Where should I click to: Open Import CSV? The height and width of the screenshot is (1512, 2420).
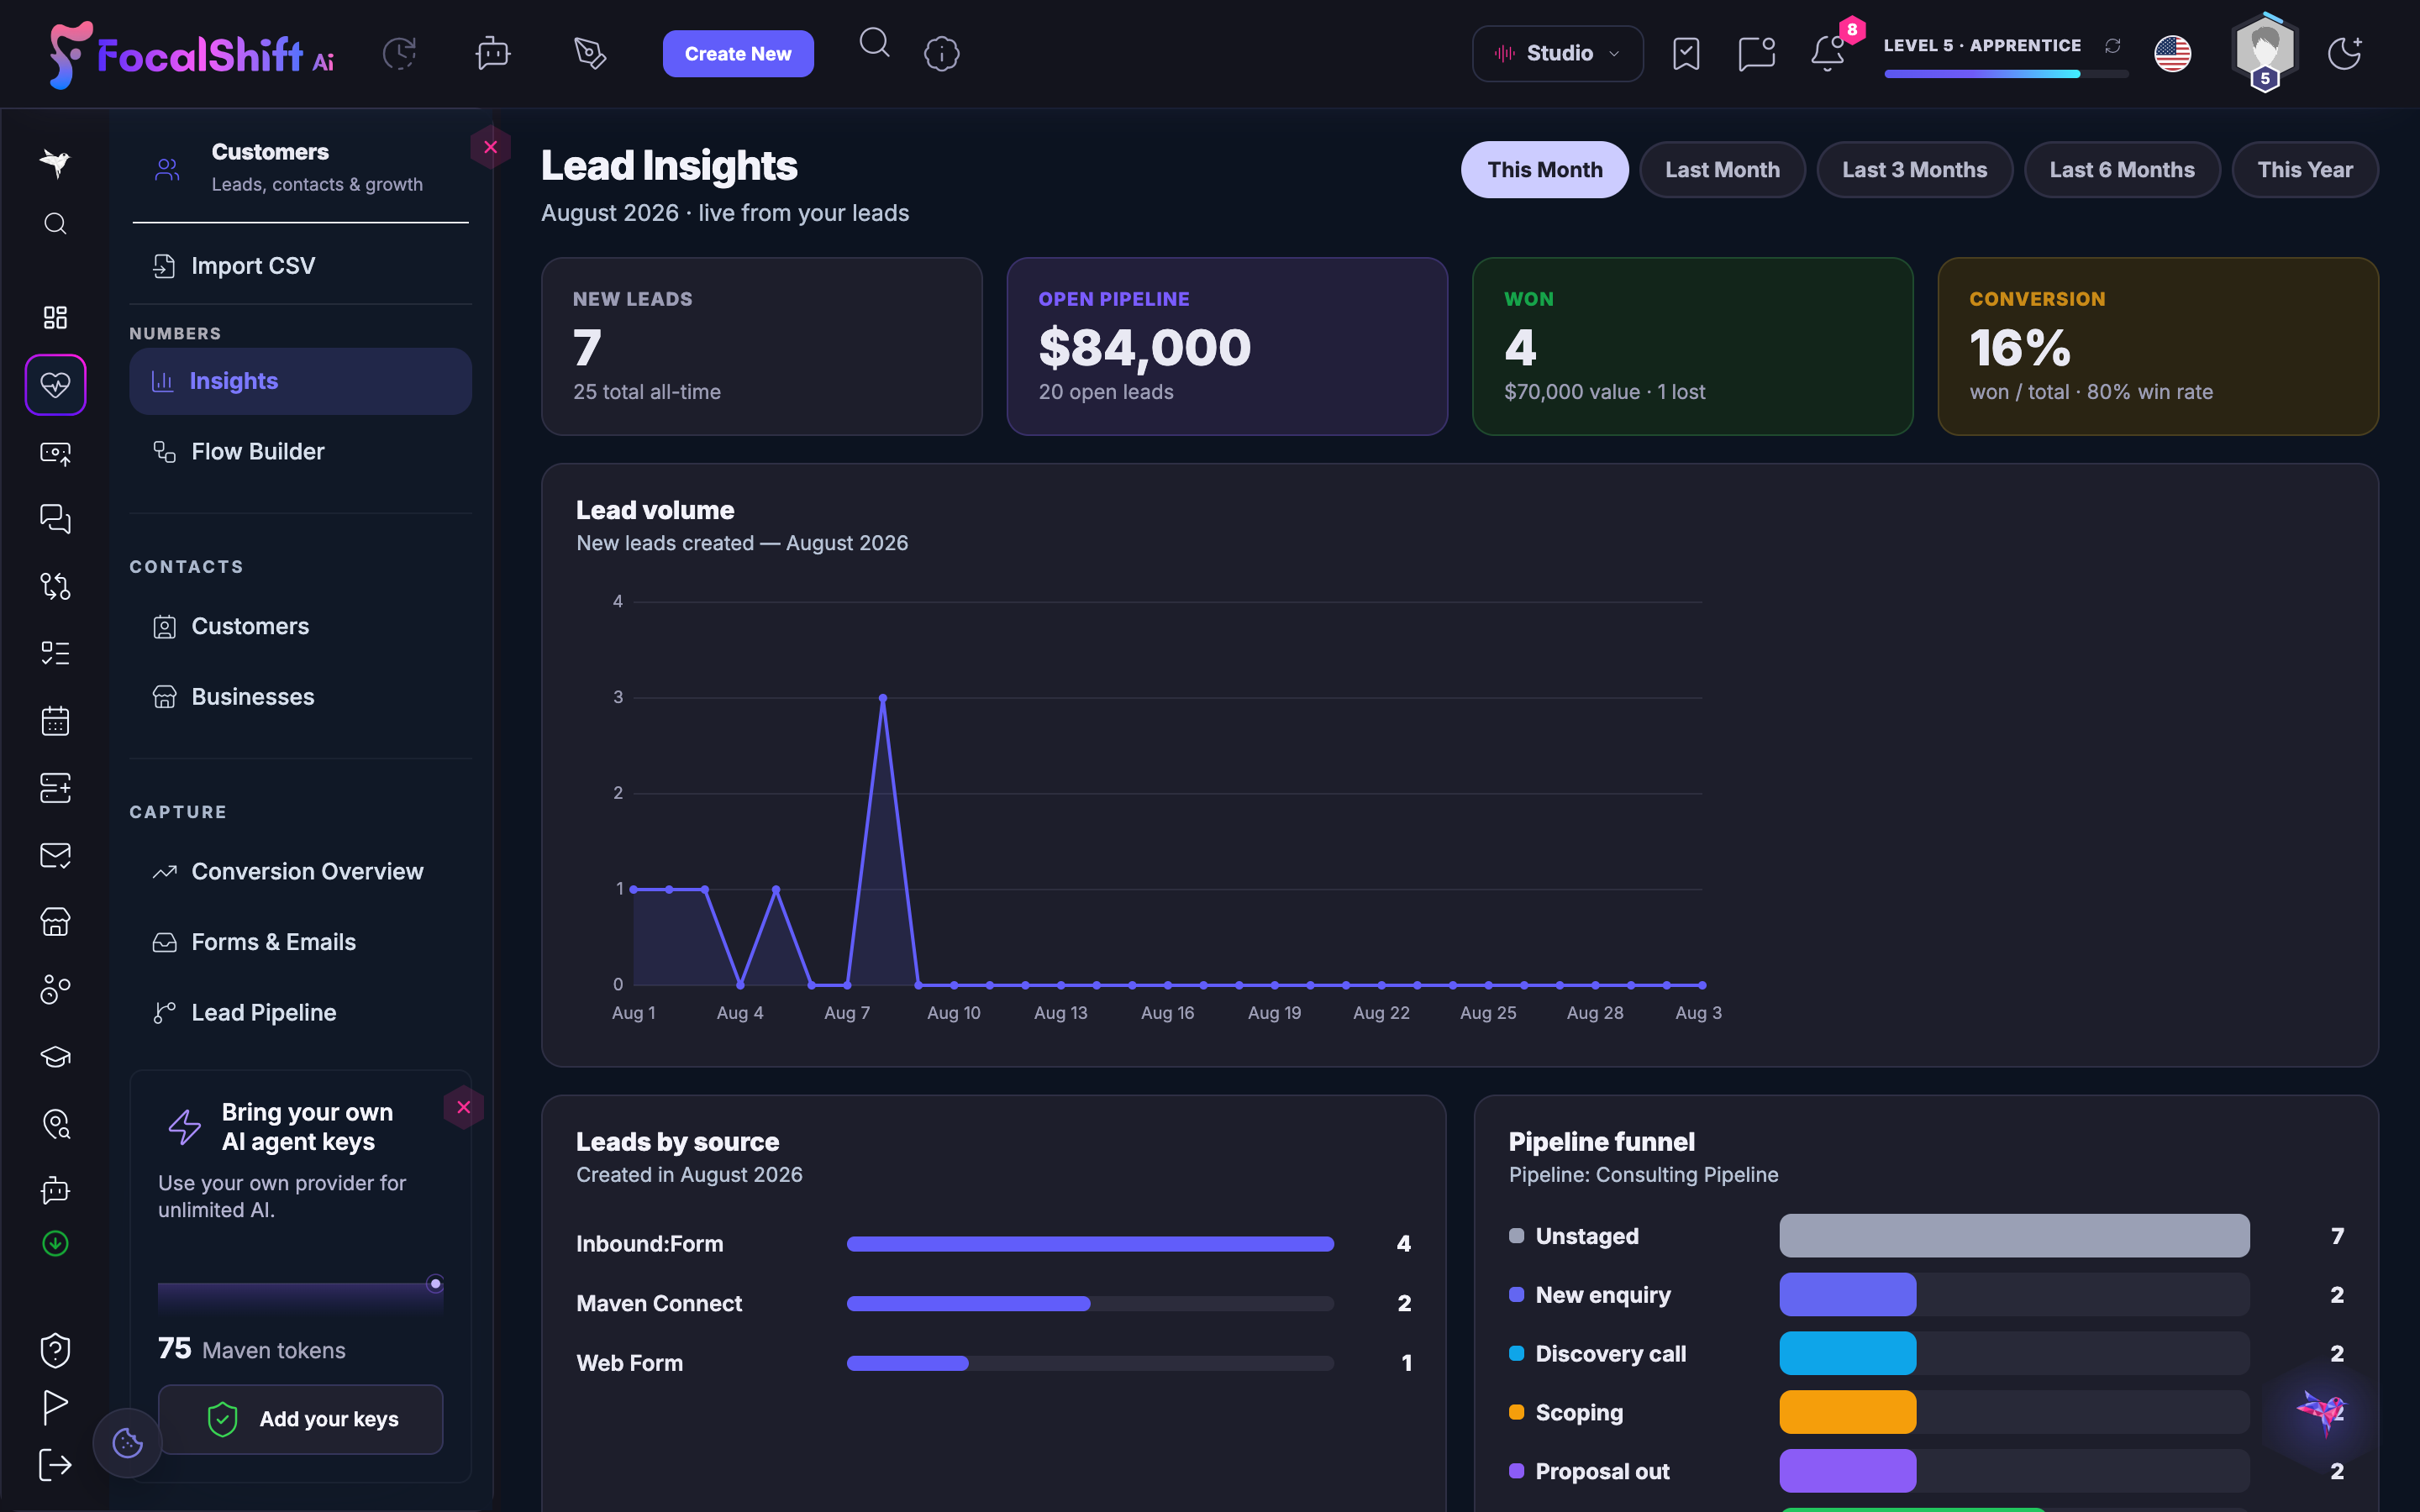(x=300, y=266)
